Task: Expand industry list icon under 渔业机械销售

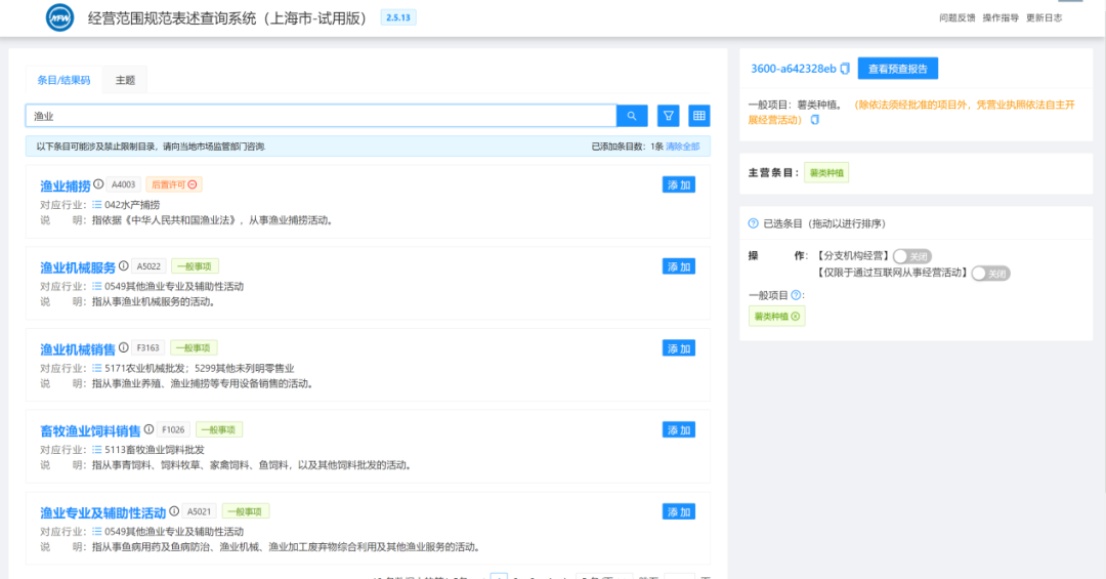Action: [97, 368]
